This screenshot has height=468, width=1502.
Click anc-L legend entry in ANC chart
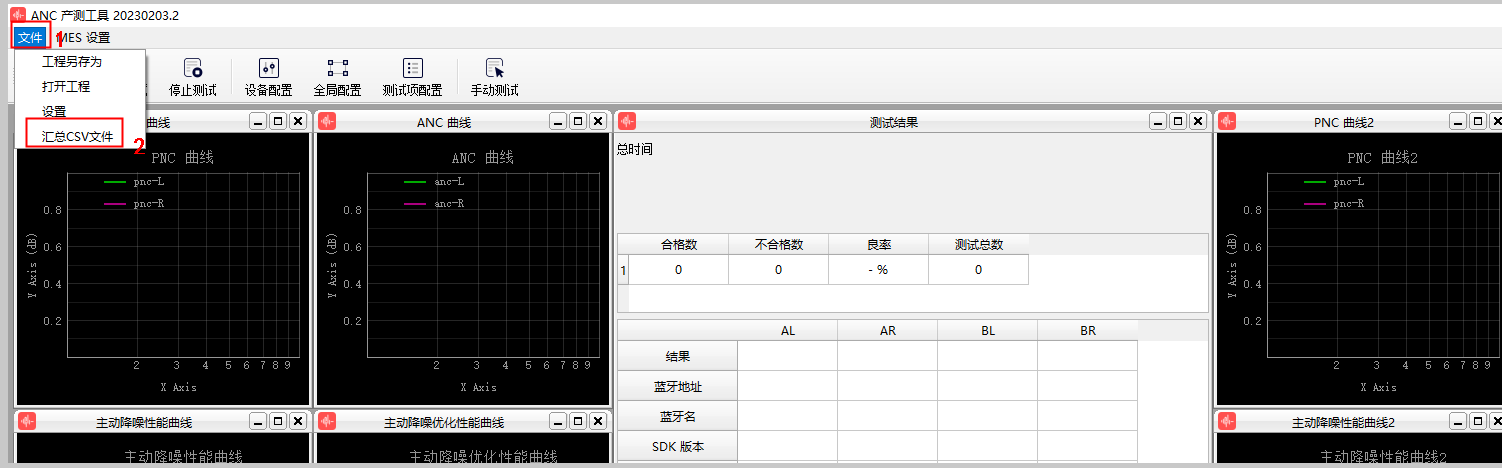pyautogui.click(x=434, y=182)
